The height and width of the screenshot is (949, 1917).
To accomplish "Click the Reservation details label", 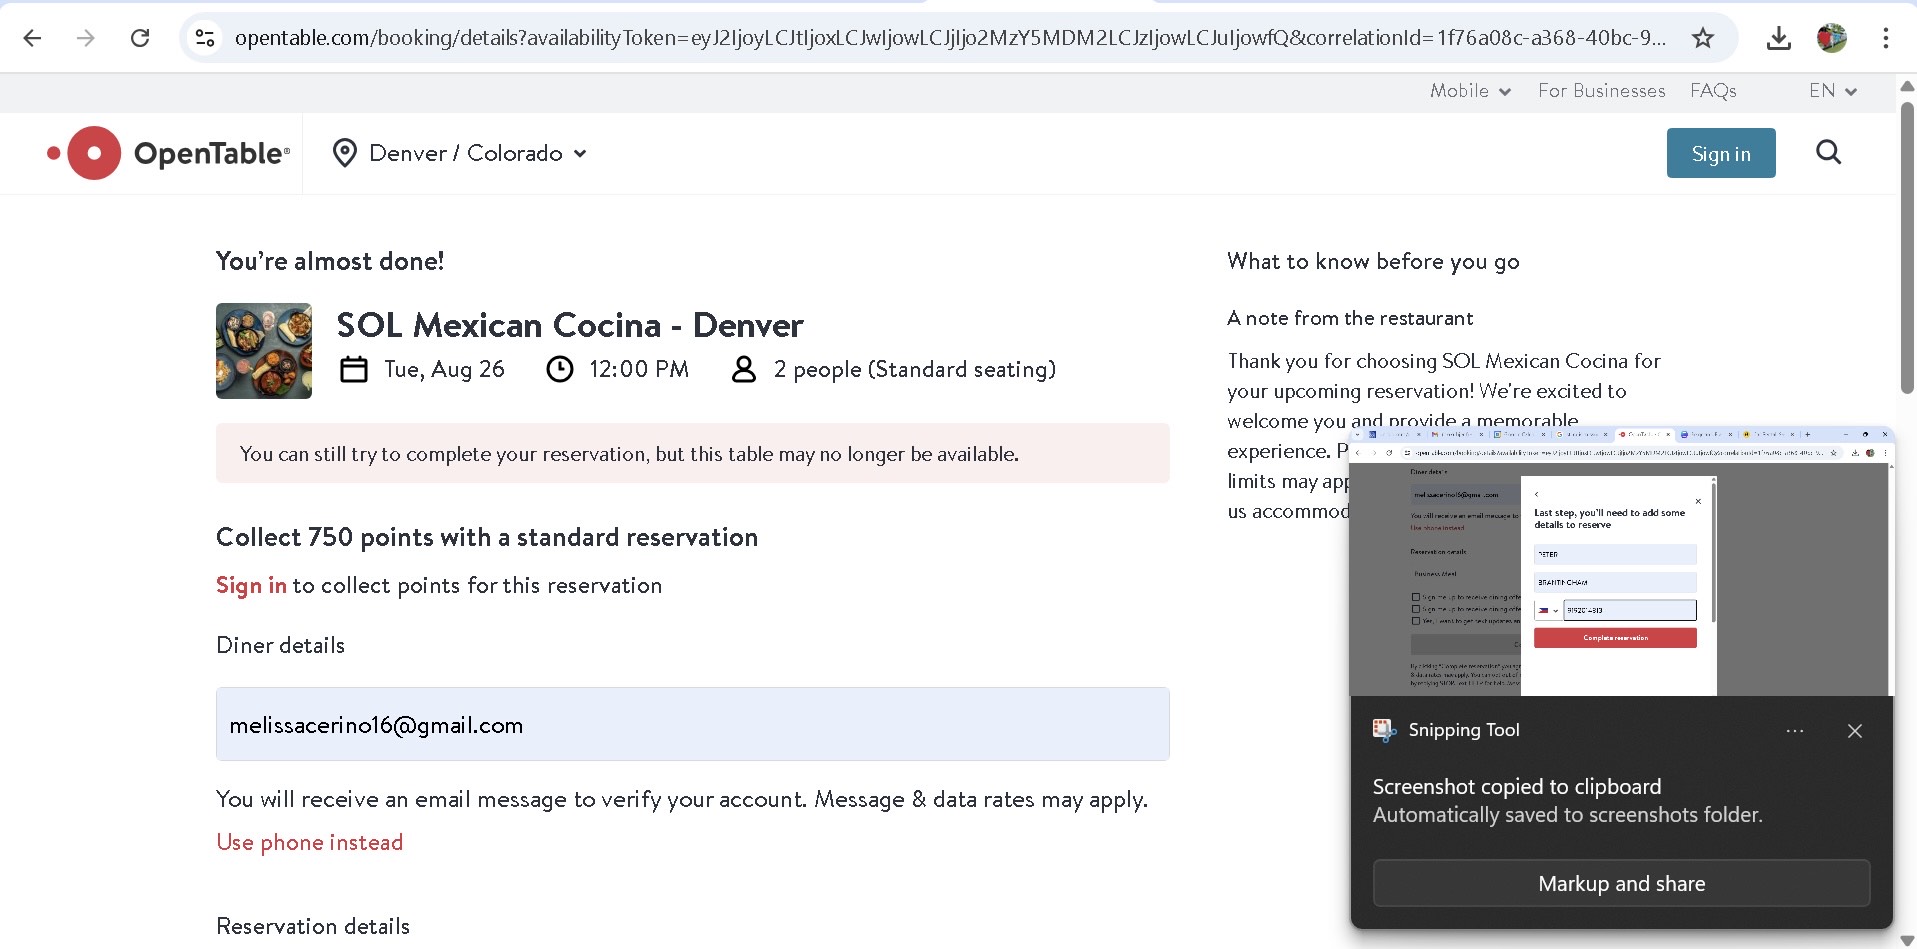I will tap(313, 926).
